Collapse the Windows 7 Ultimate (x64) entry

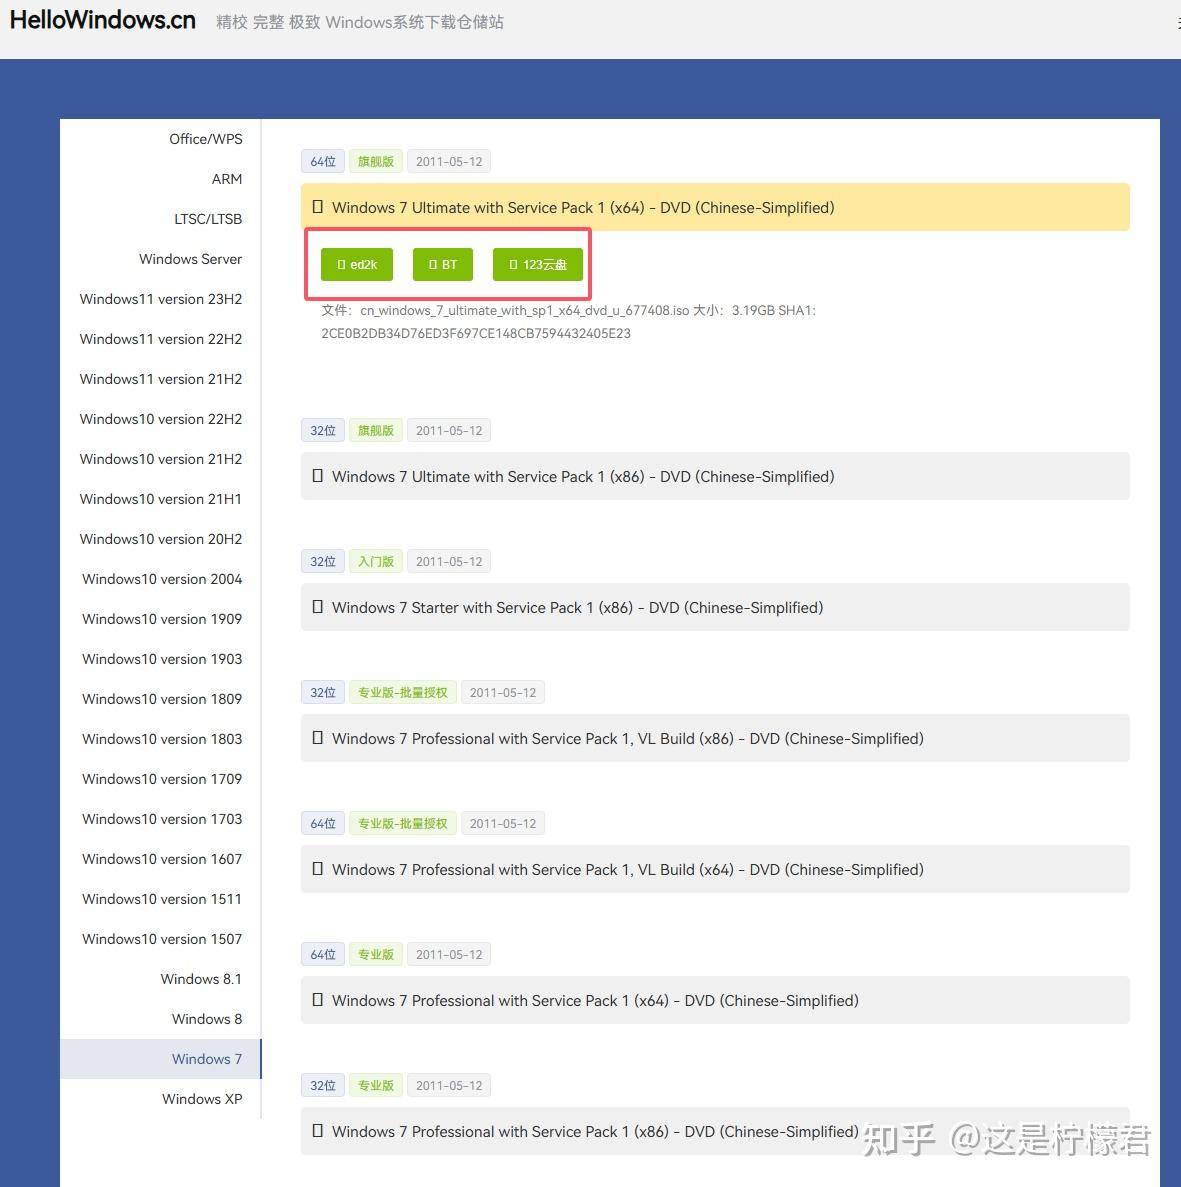(715, 207)
